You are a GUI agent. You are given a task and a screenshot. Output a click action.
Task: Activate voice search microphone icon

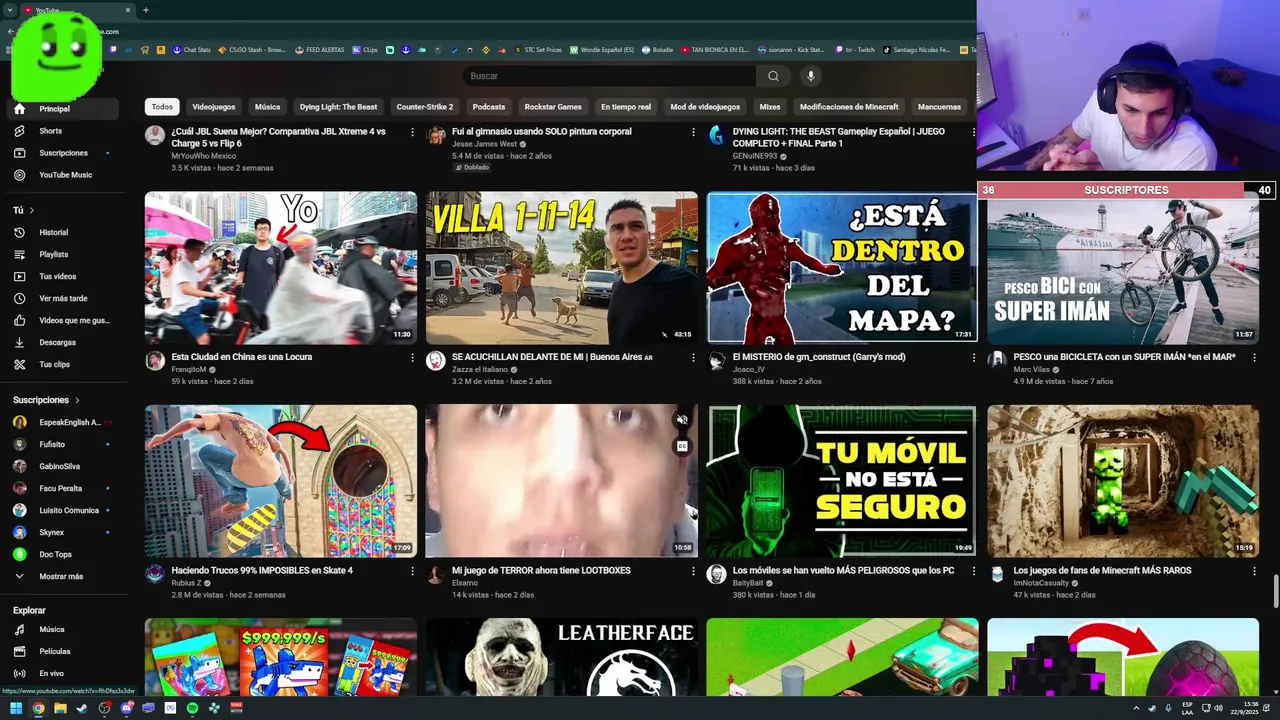pyautogui.click(x=811, y=76)
